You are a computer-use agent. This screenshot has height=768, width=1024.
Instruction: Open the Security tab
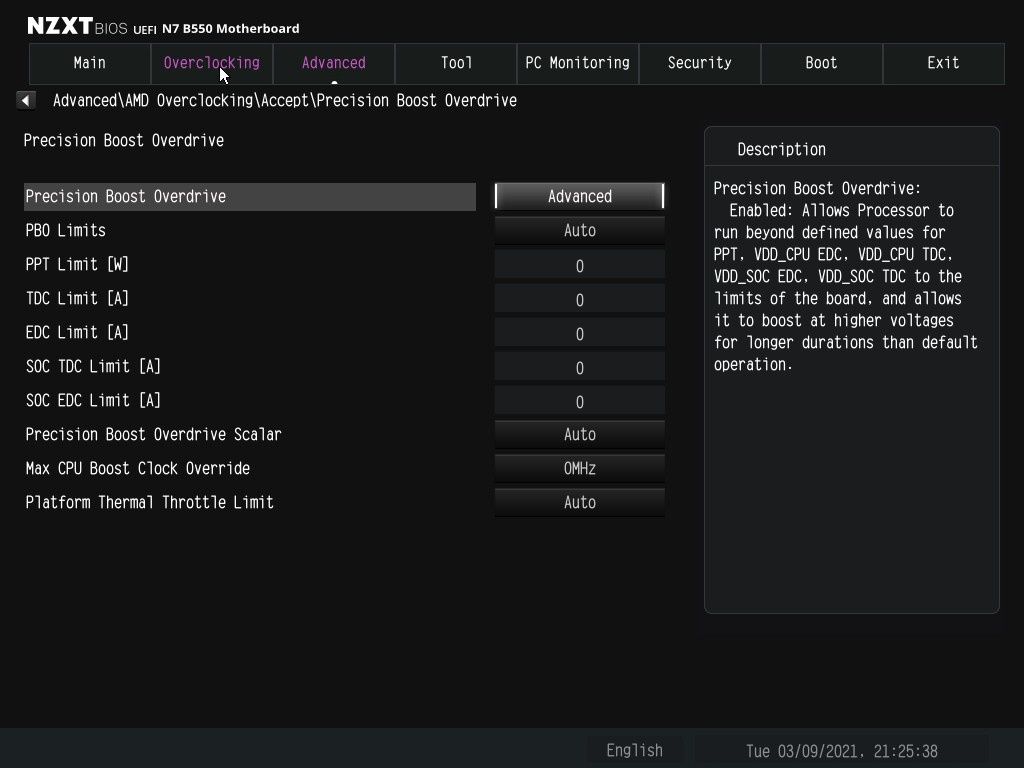click(699, 63)
